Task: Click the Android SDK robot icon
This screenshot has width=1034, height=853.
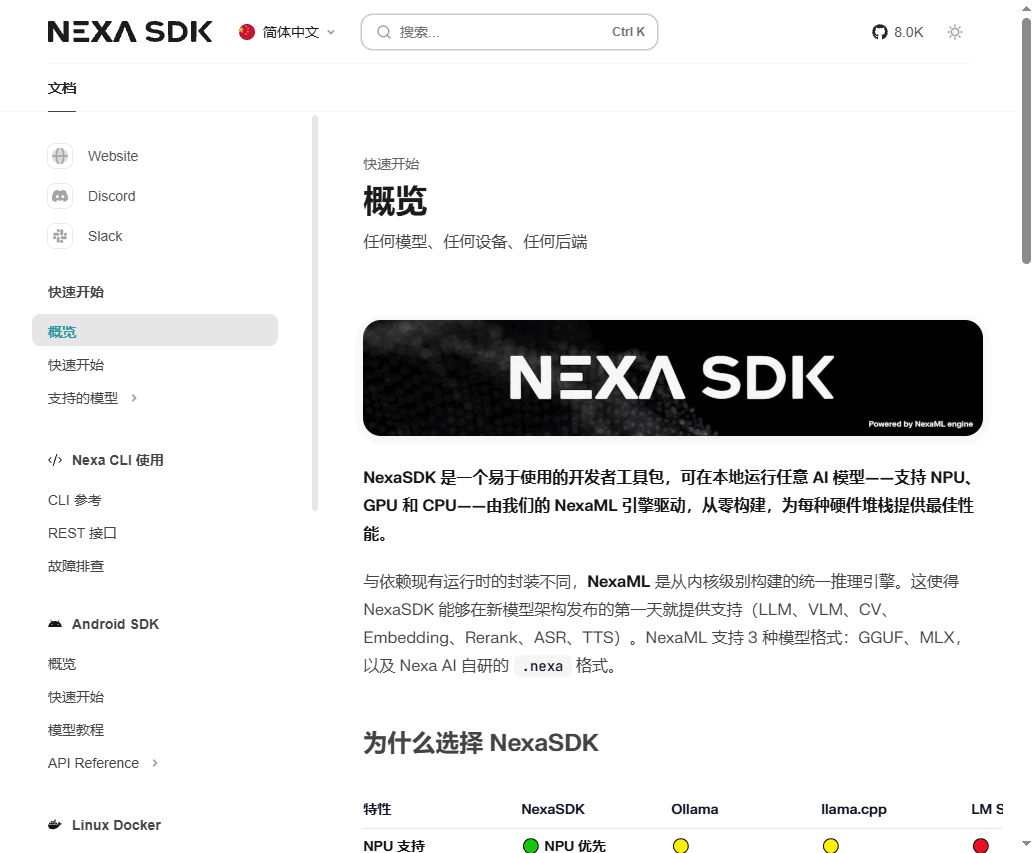Action: 55,624
